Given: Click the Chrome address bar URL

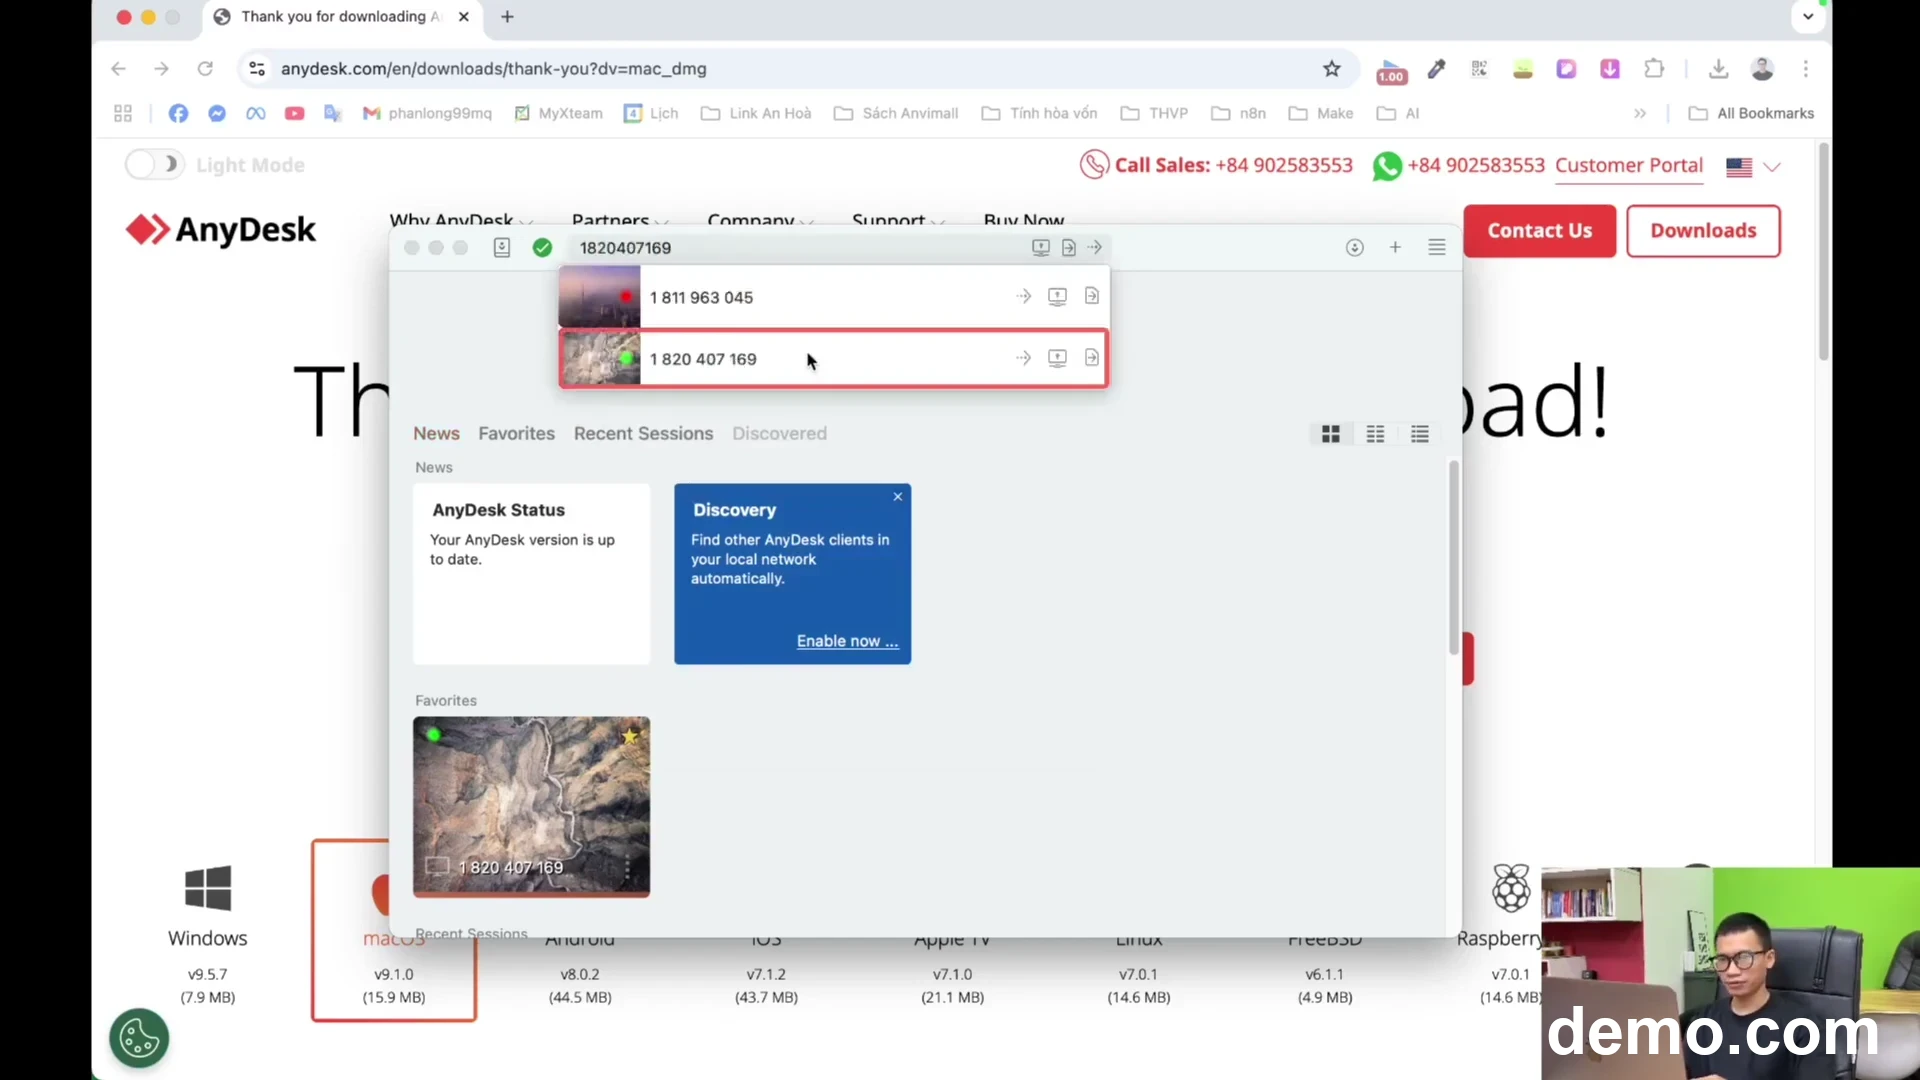Looking at the screenshot, I should click(x=494, y=69).
